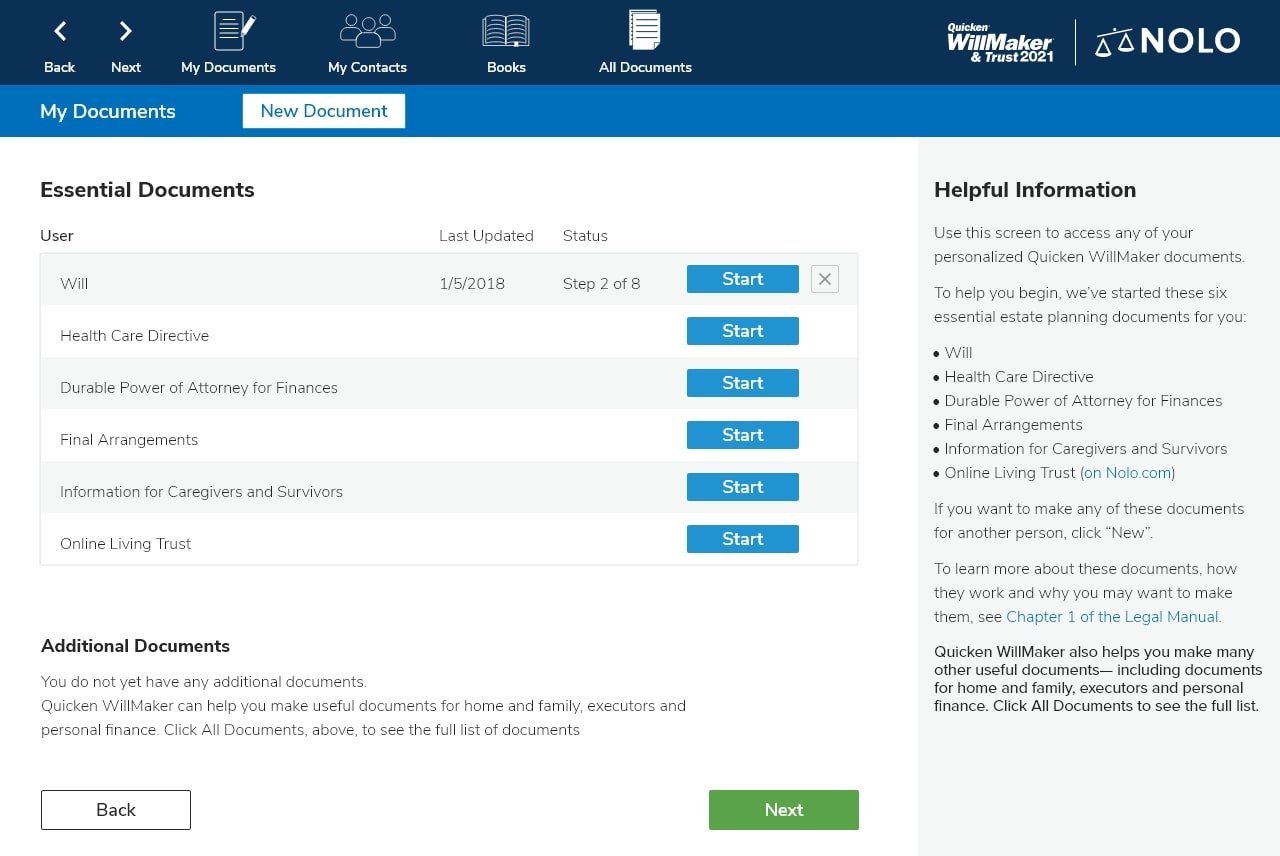Select the My Documents header tab
1280x856 pixels.
[108, 112]
